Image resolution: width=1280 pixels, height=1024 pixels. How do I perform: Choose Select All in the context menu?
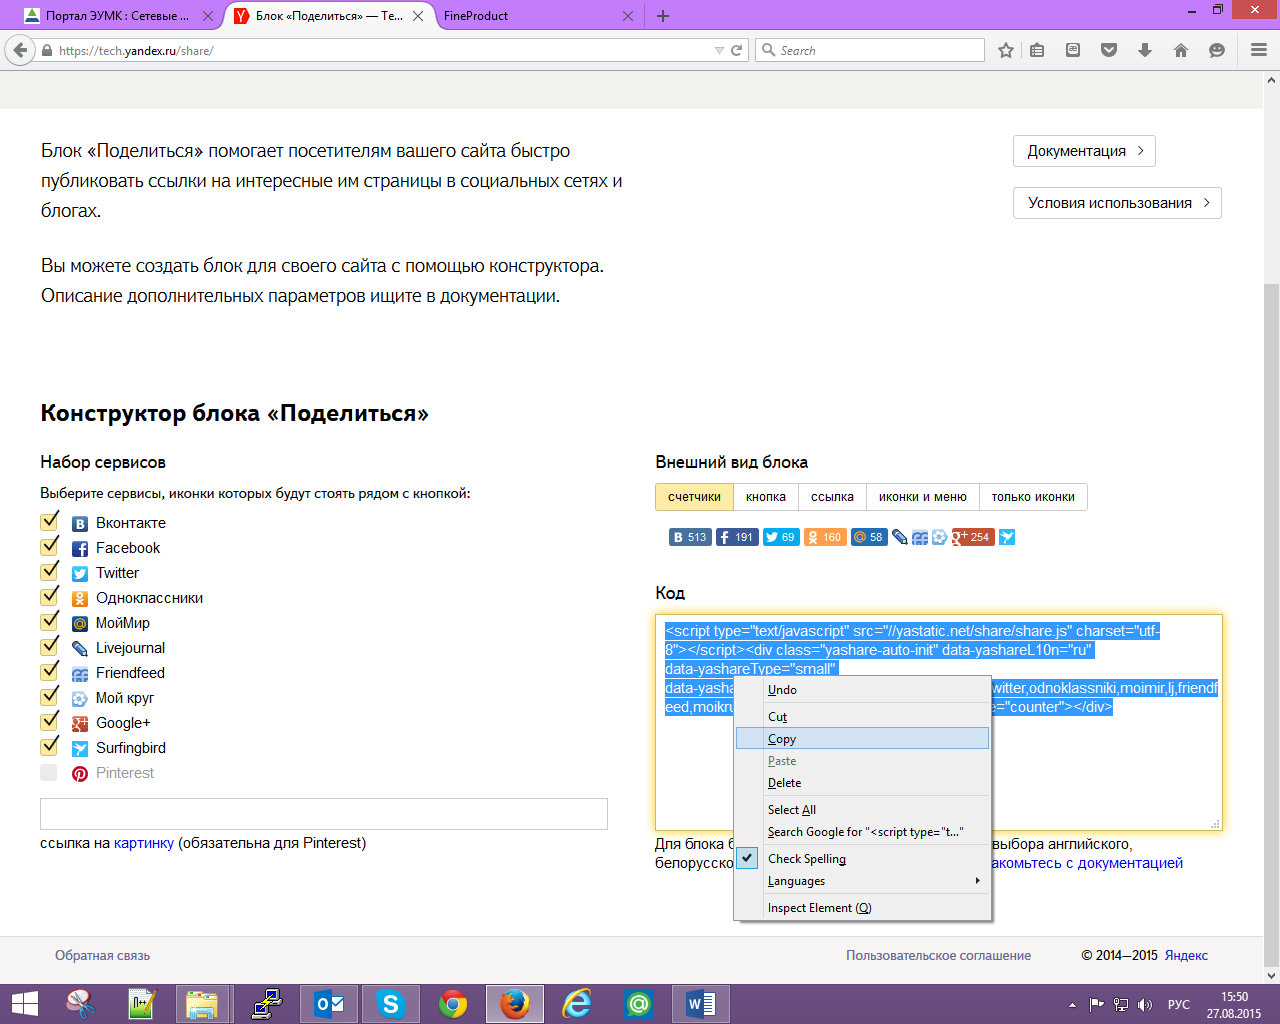tap(862, 810)
